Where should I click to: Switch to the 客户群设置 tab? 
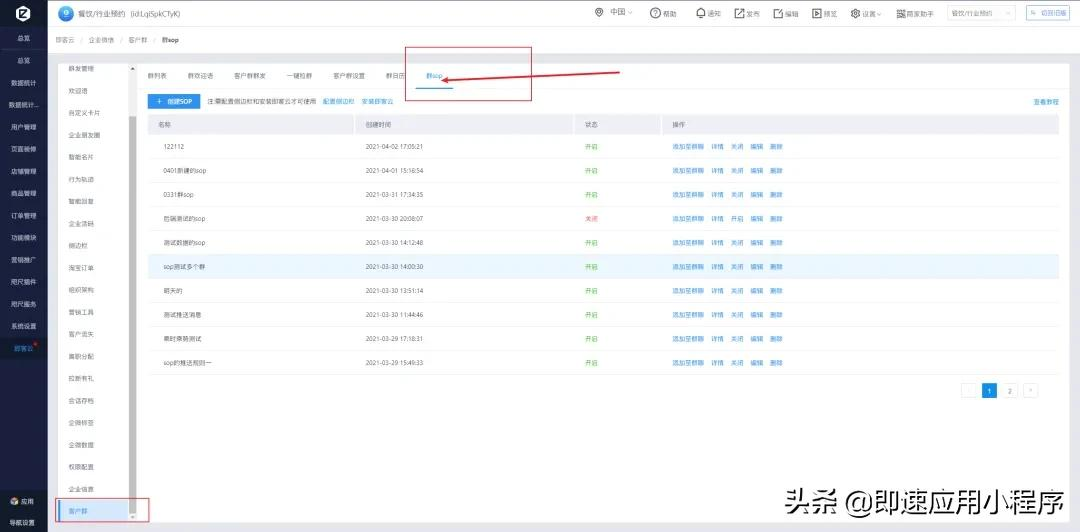[349, 76]
